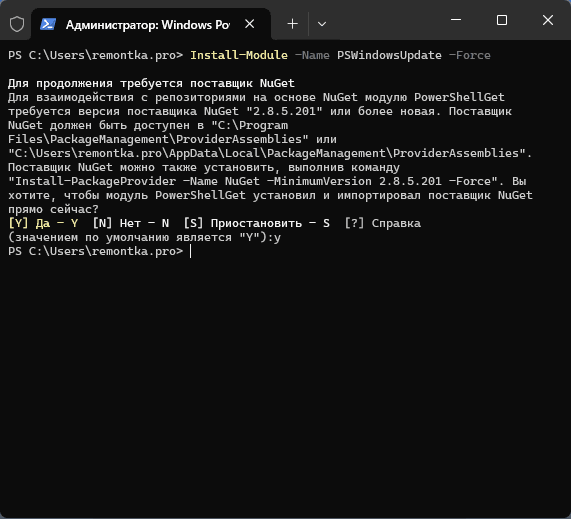Click the first PS C:\Users\remontka.pro> prompt
Screen dimensions: 571x519
coord(95,55)
